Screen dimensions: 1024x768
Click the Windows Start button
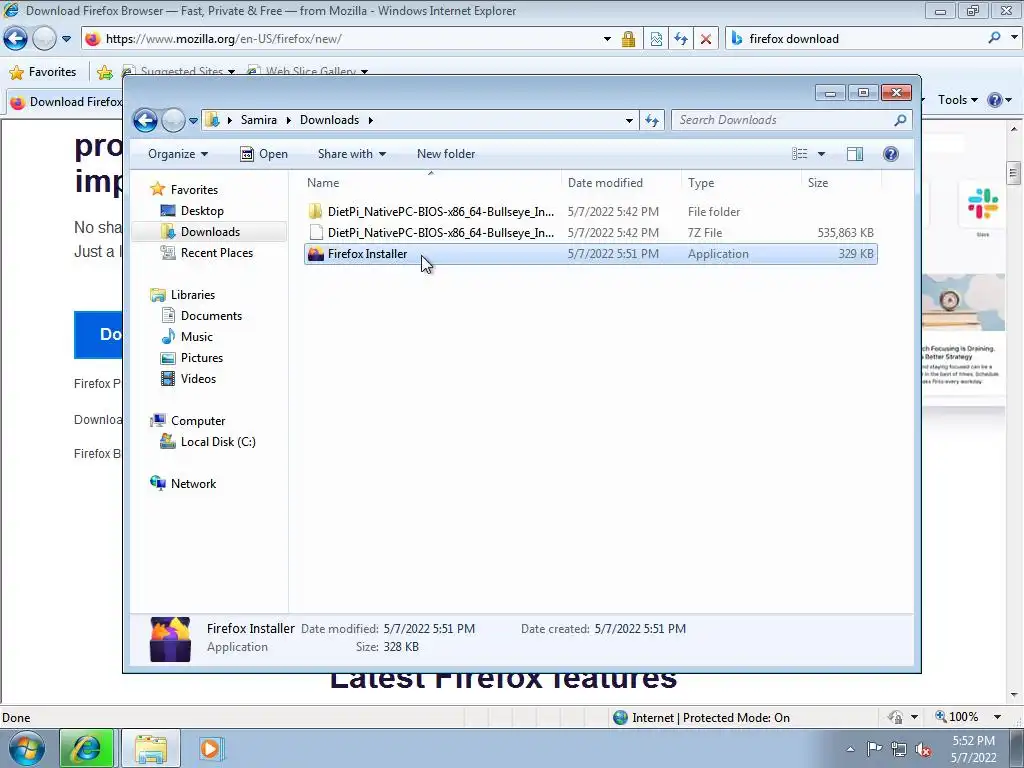(x=26, y=748)
